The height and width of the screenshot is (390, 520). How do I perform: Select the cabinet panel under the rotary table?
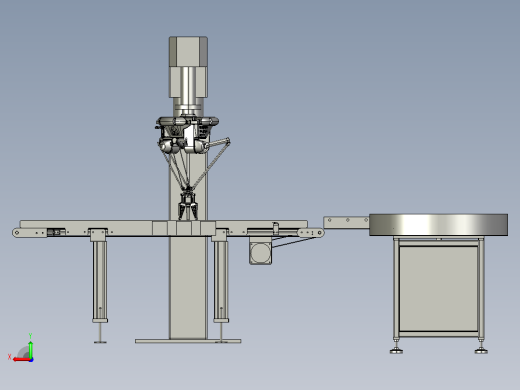[x=438, y=289]
